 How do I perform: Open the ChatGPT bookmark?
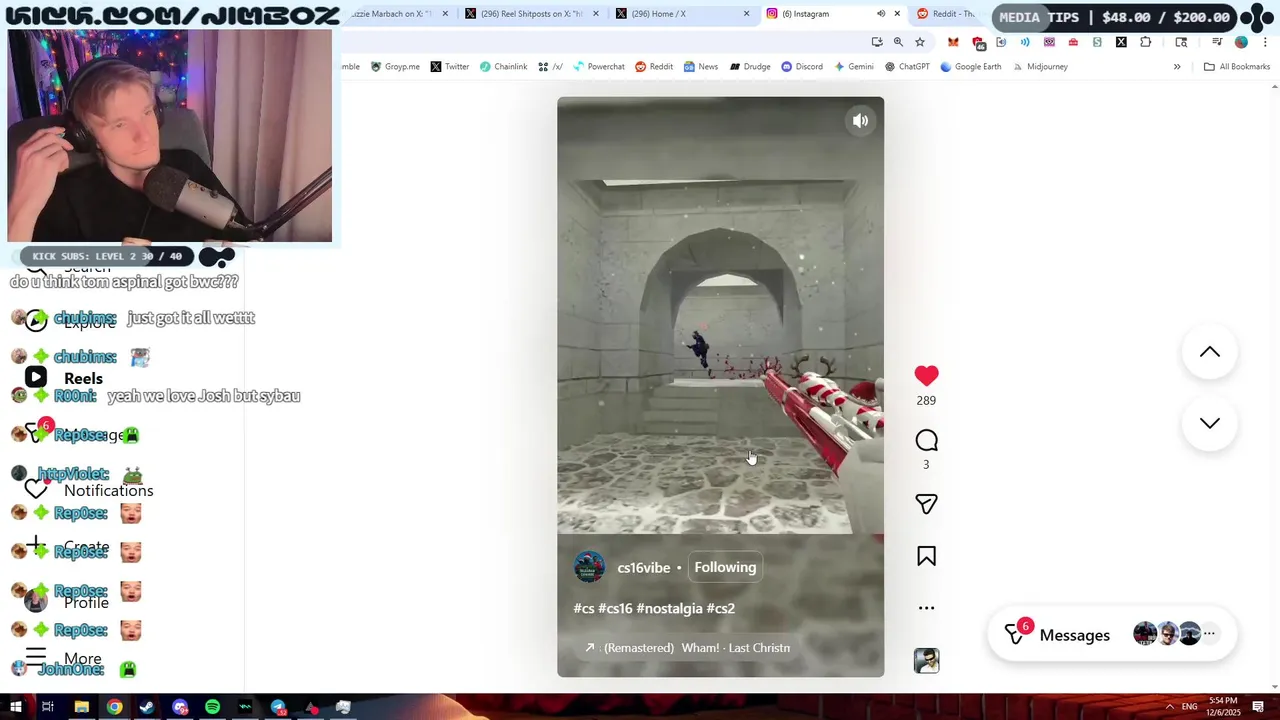907,67
